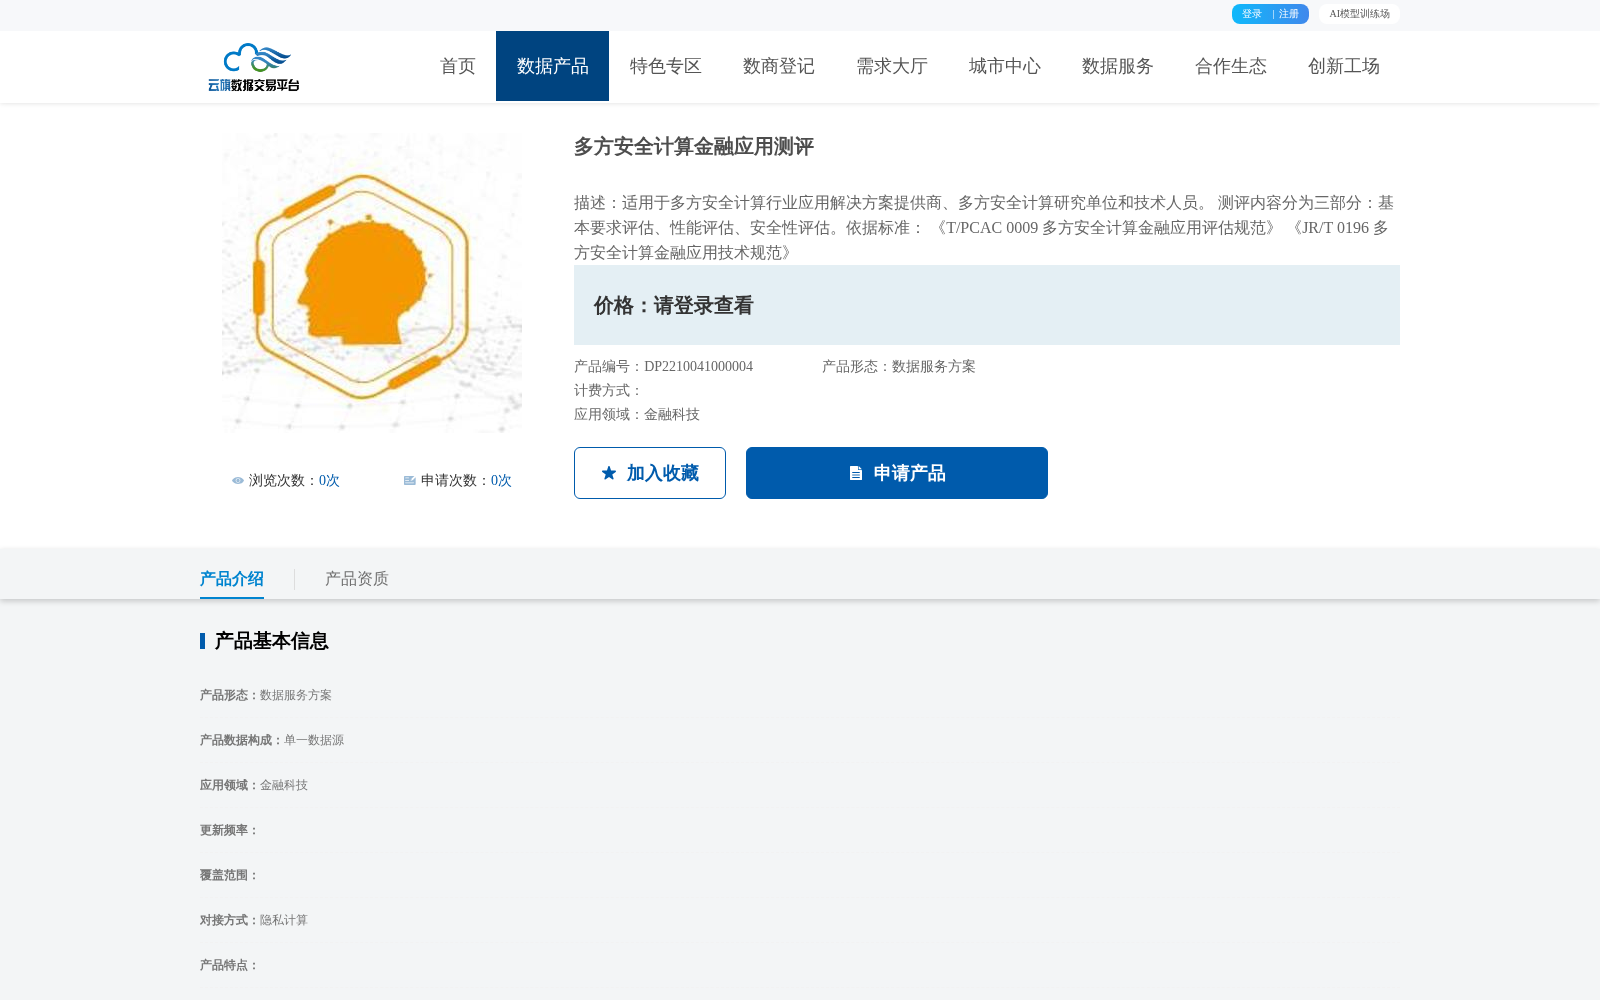Click the 云端数据交易平台 logo
Screen dimensions: 1600x1000
254,67
